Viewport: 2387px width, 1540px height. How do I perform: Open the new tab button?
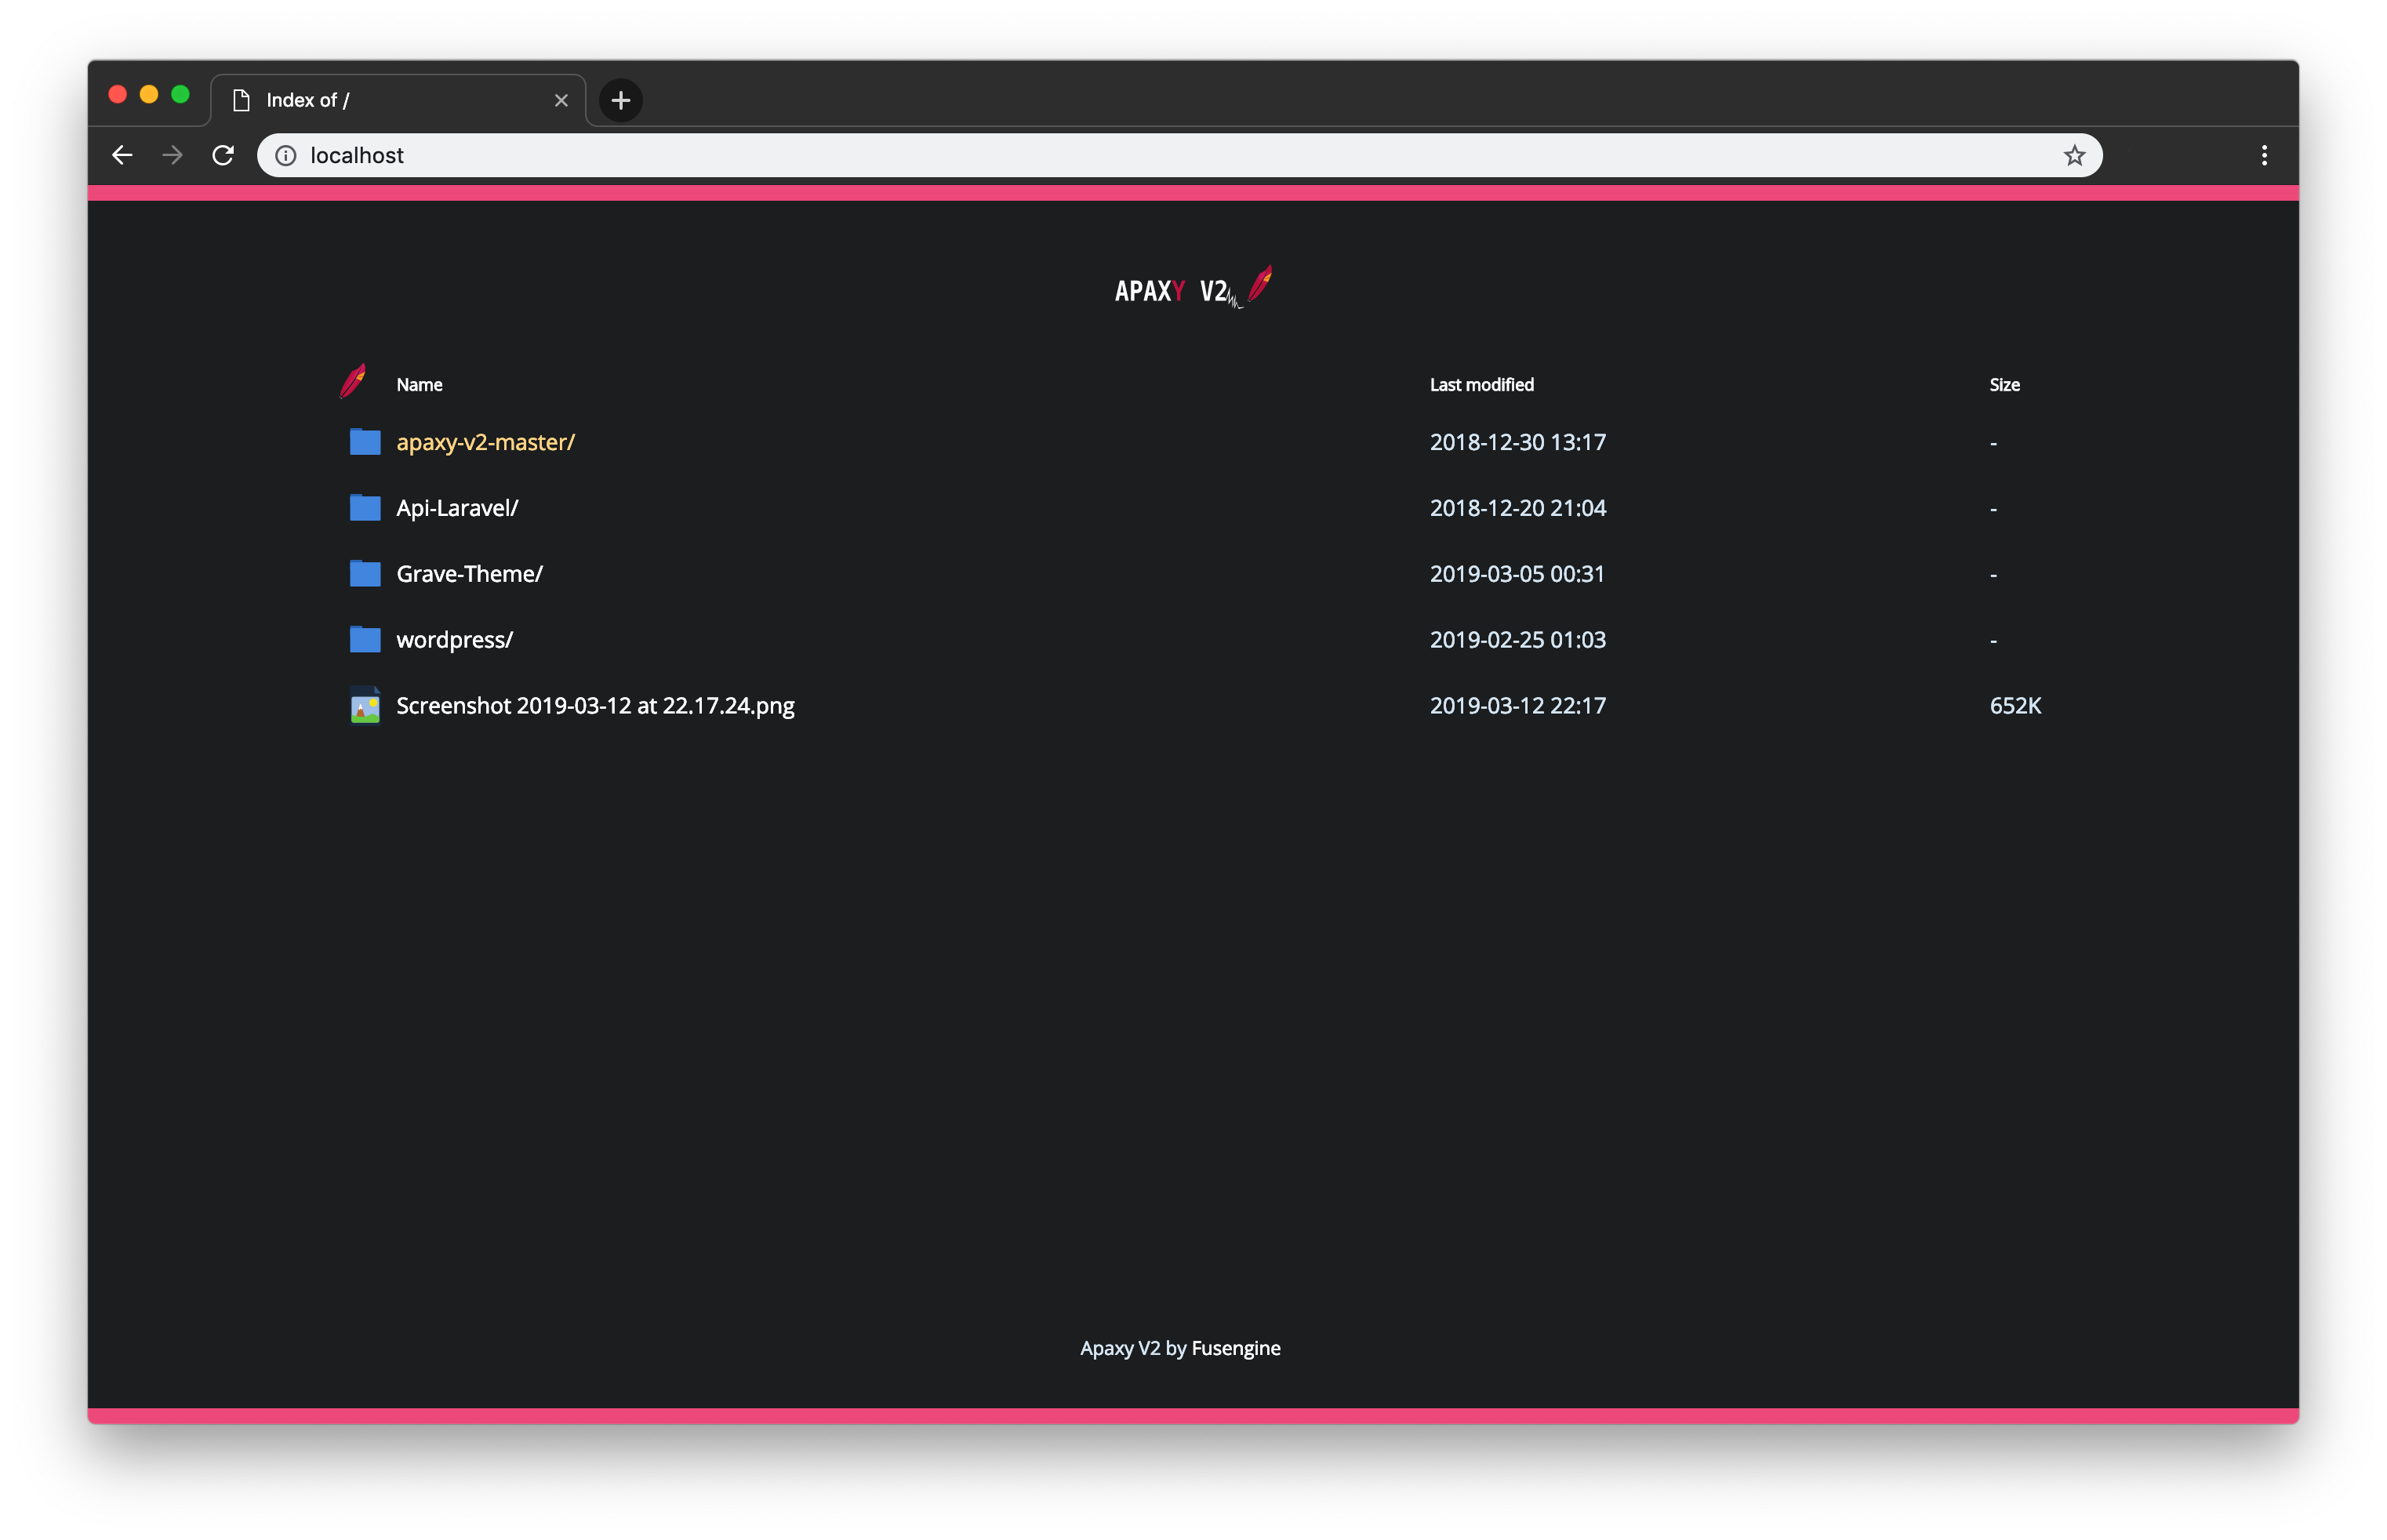pyautogui.click(x=620, y=100)
